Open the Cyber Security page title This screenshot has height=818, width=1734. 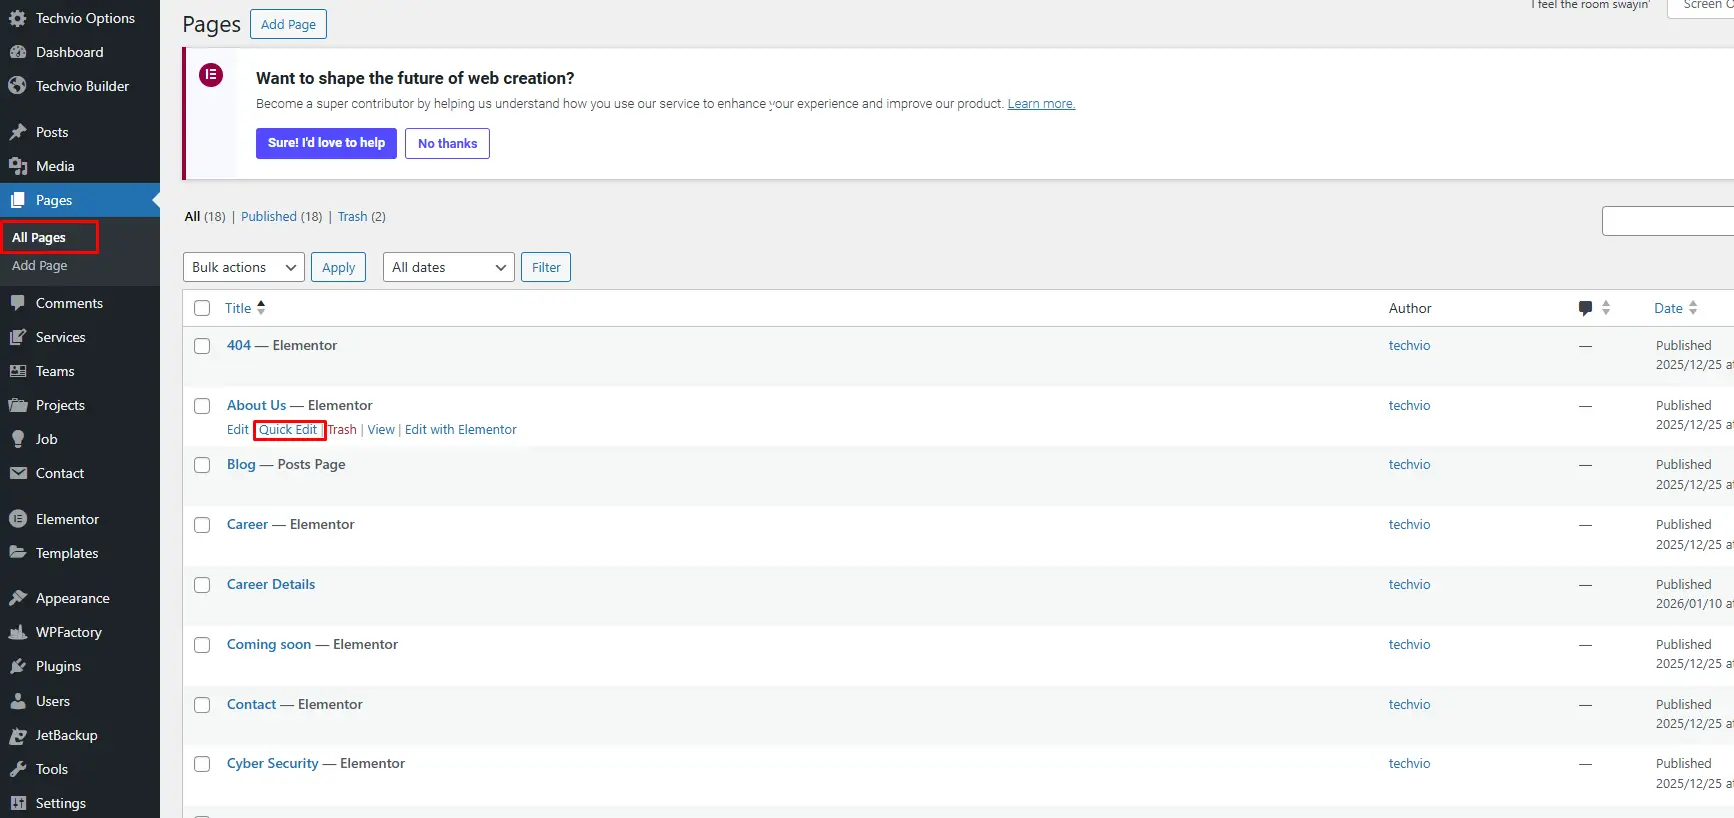point(273,763)
